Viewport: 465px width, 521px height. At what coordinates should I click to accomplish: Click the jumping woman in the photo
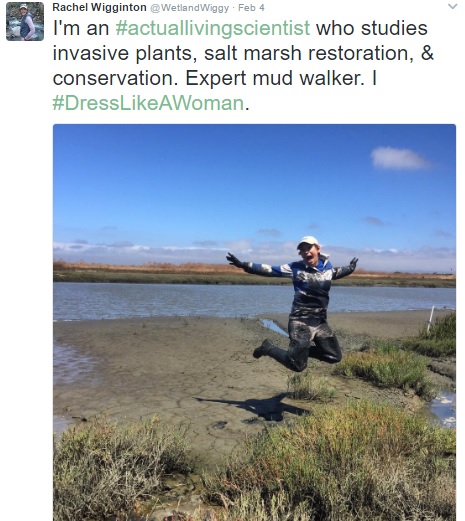[297, 303]
